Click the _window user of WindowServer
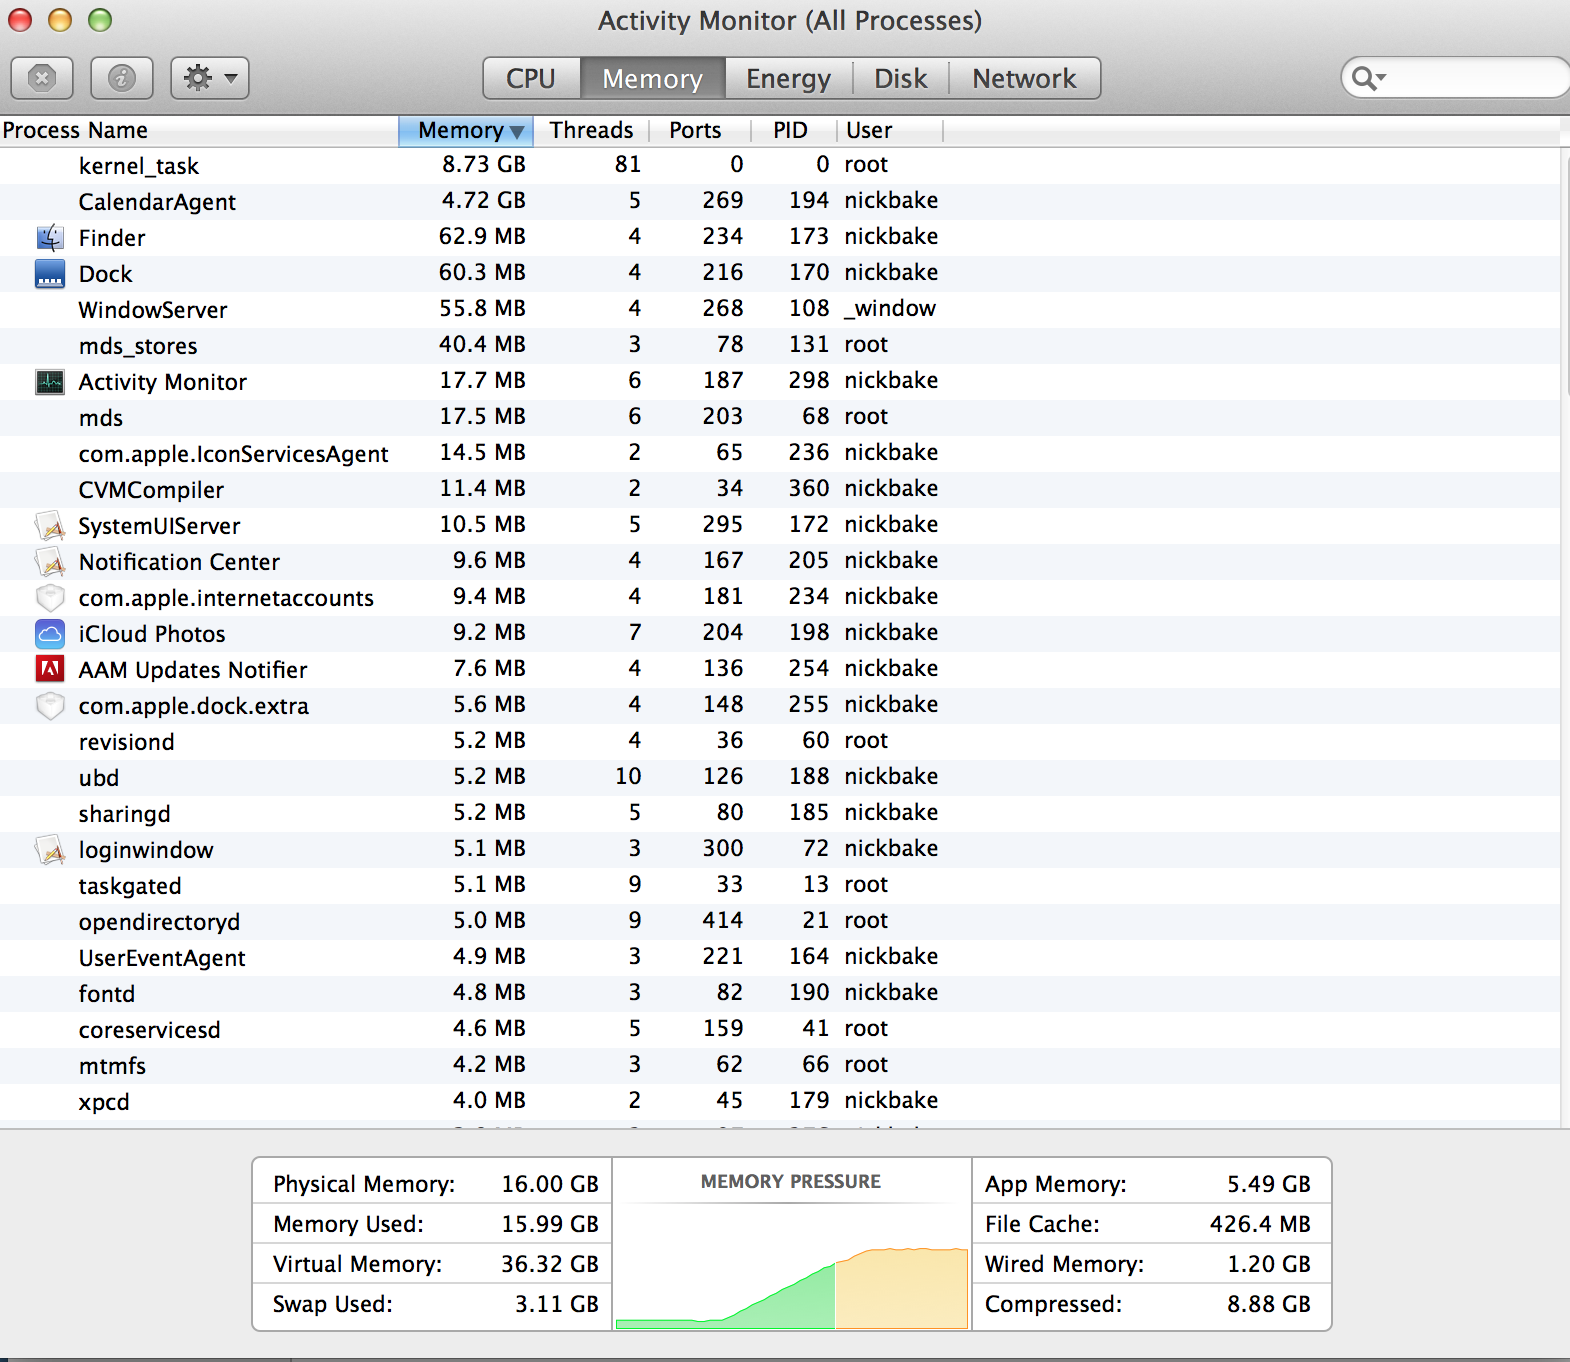The height and width of the screenshot is (1362, 1570). (890, 308)
